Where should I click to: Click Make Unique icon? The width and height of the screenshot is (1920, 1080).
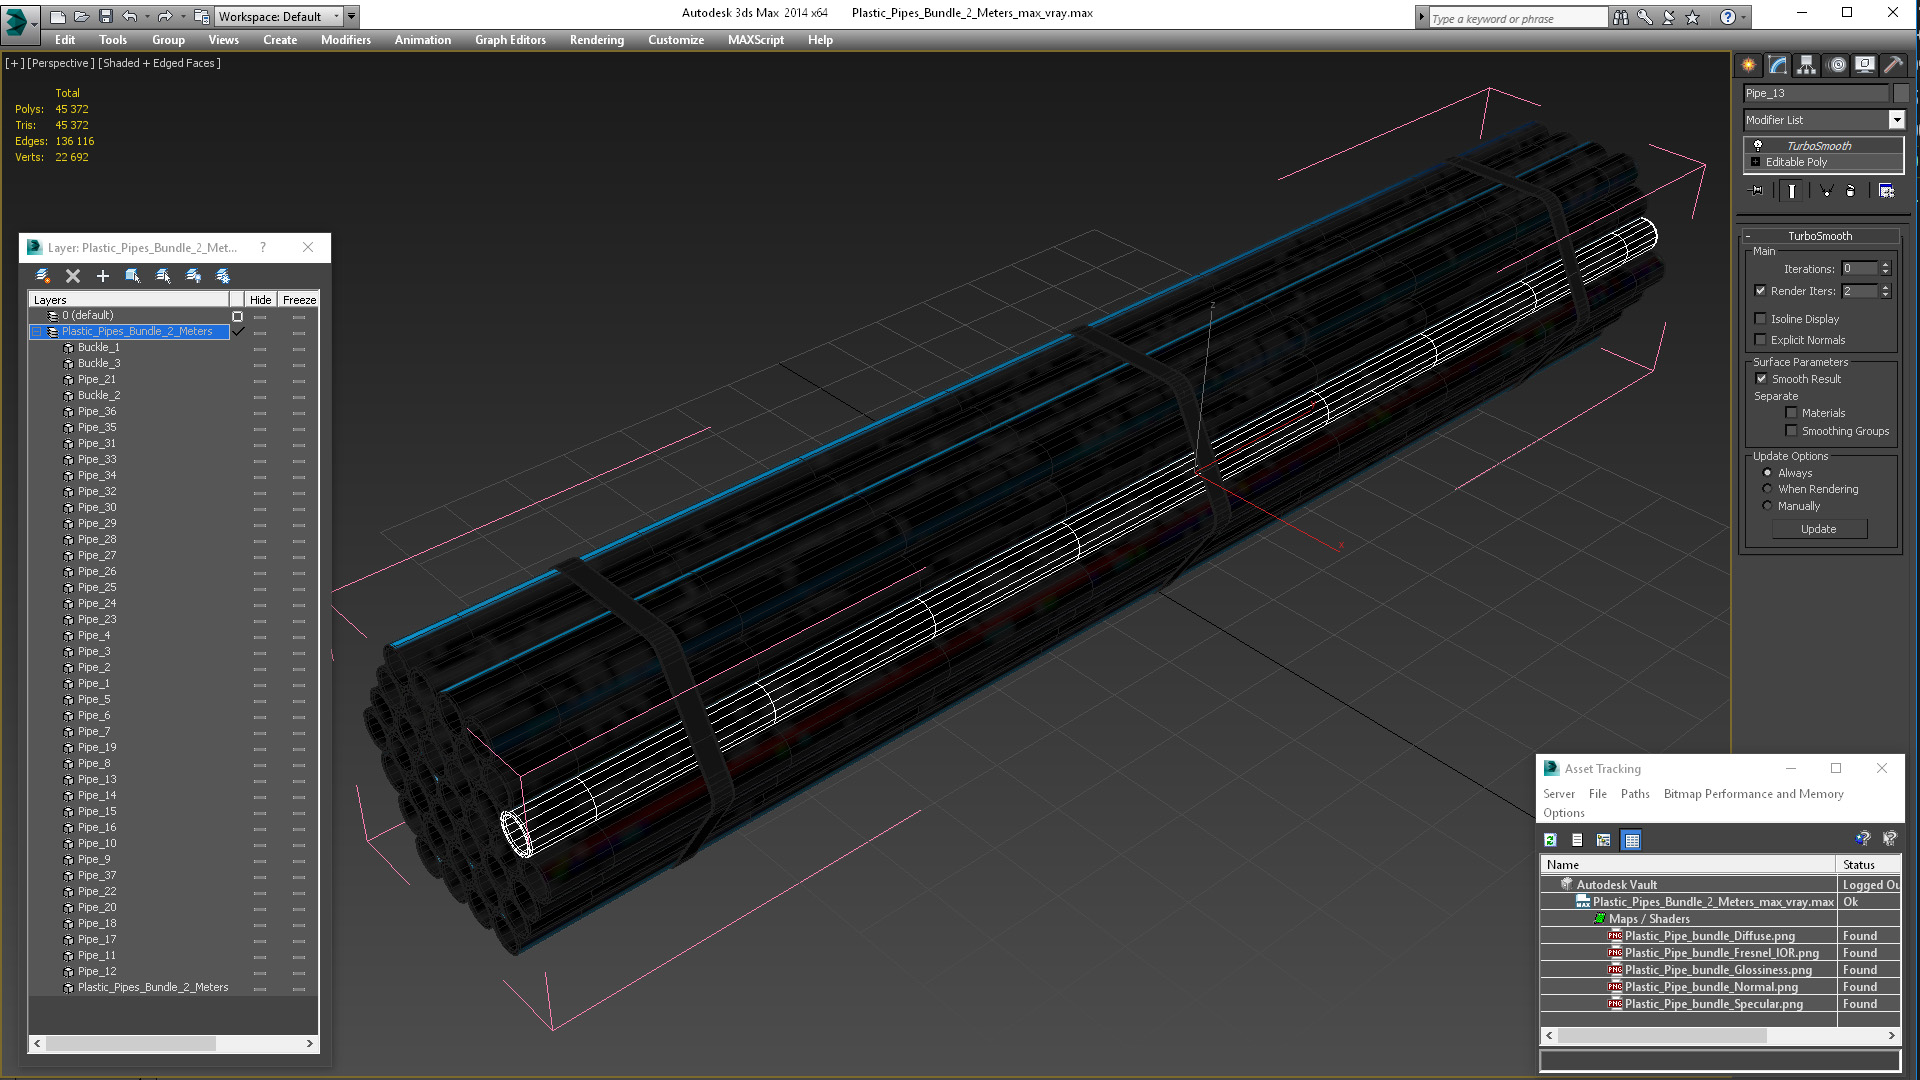(x=1826, y=191)
